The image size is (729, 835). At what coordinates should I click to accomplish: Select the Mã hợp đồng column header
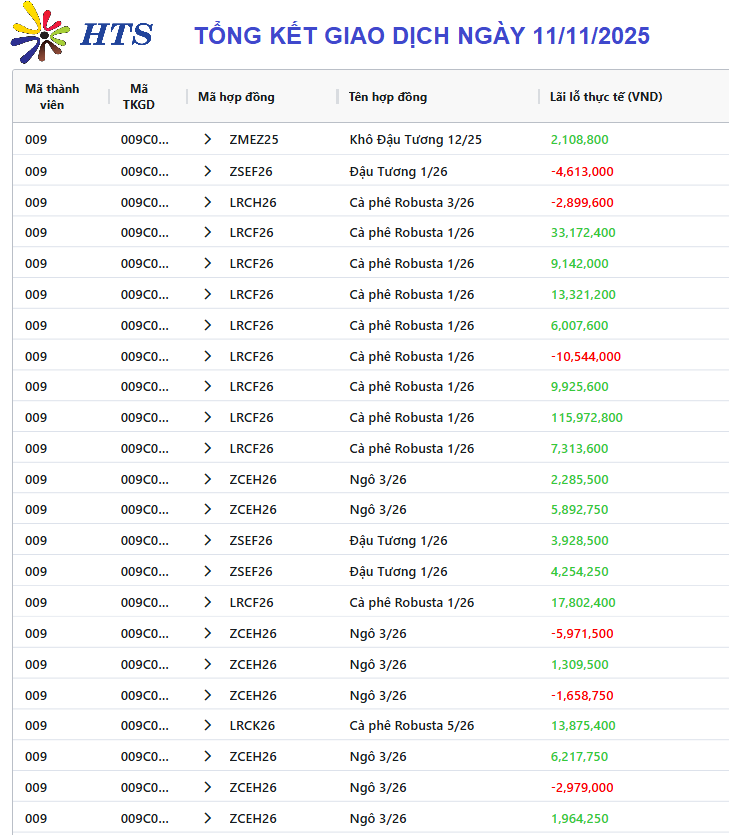(x=236, y=97)
